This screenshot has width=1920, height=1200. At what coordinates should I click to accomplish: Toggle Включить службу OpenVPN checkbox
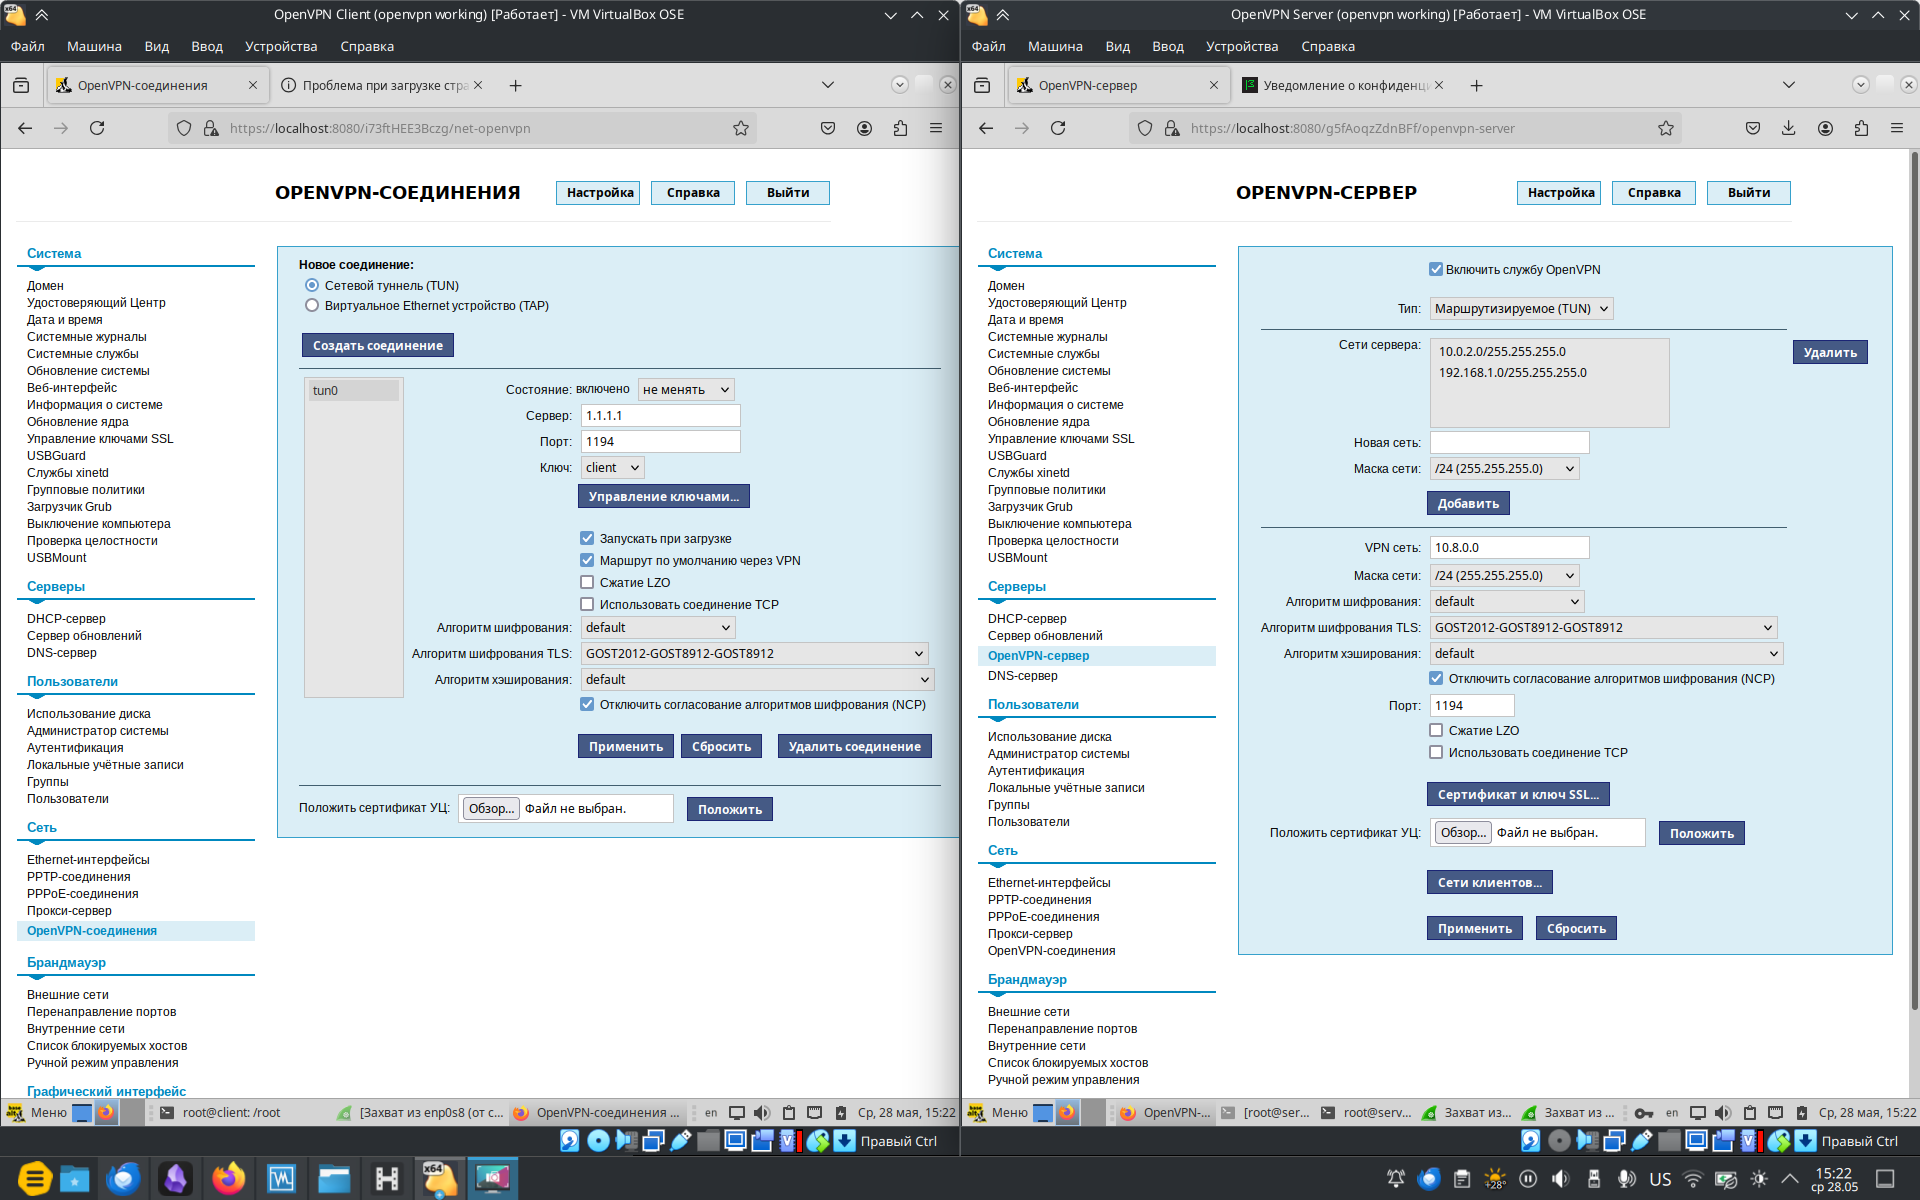tap(1436, 270)
